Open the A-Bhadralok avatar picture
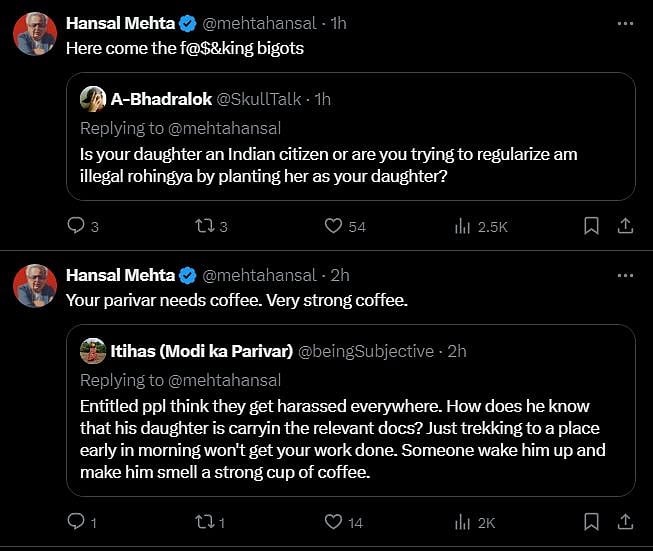The height and width of the screenshot is (551, 653). 93,99
